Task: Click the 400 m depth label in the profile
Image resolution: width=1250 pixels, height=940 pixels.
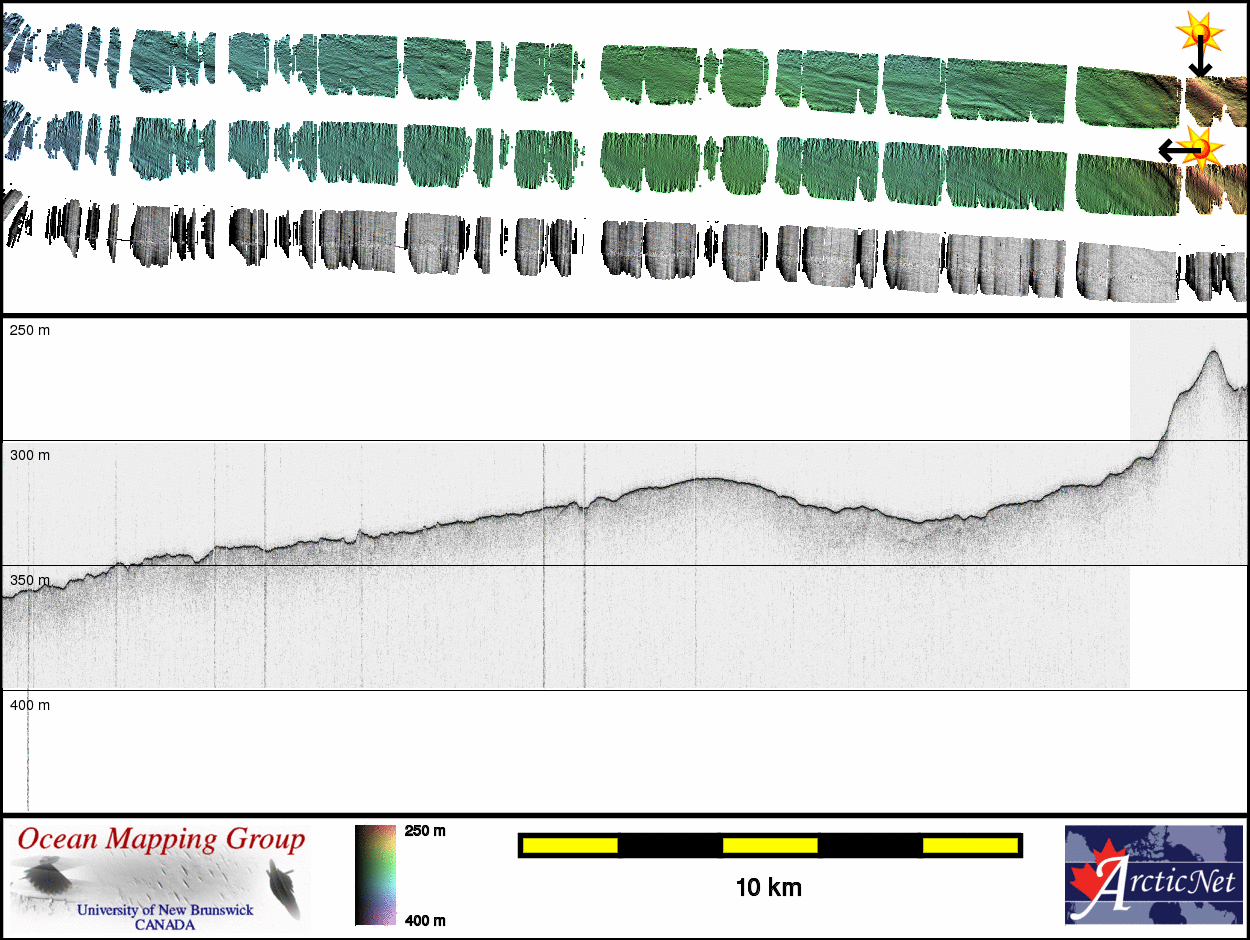Action: point(30,705)
